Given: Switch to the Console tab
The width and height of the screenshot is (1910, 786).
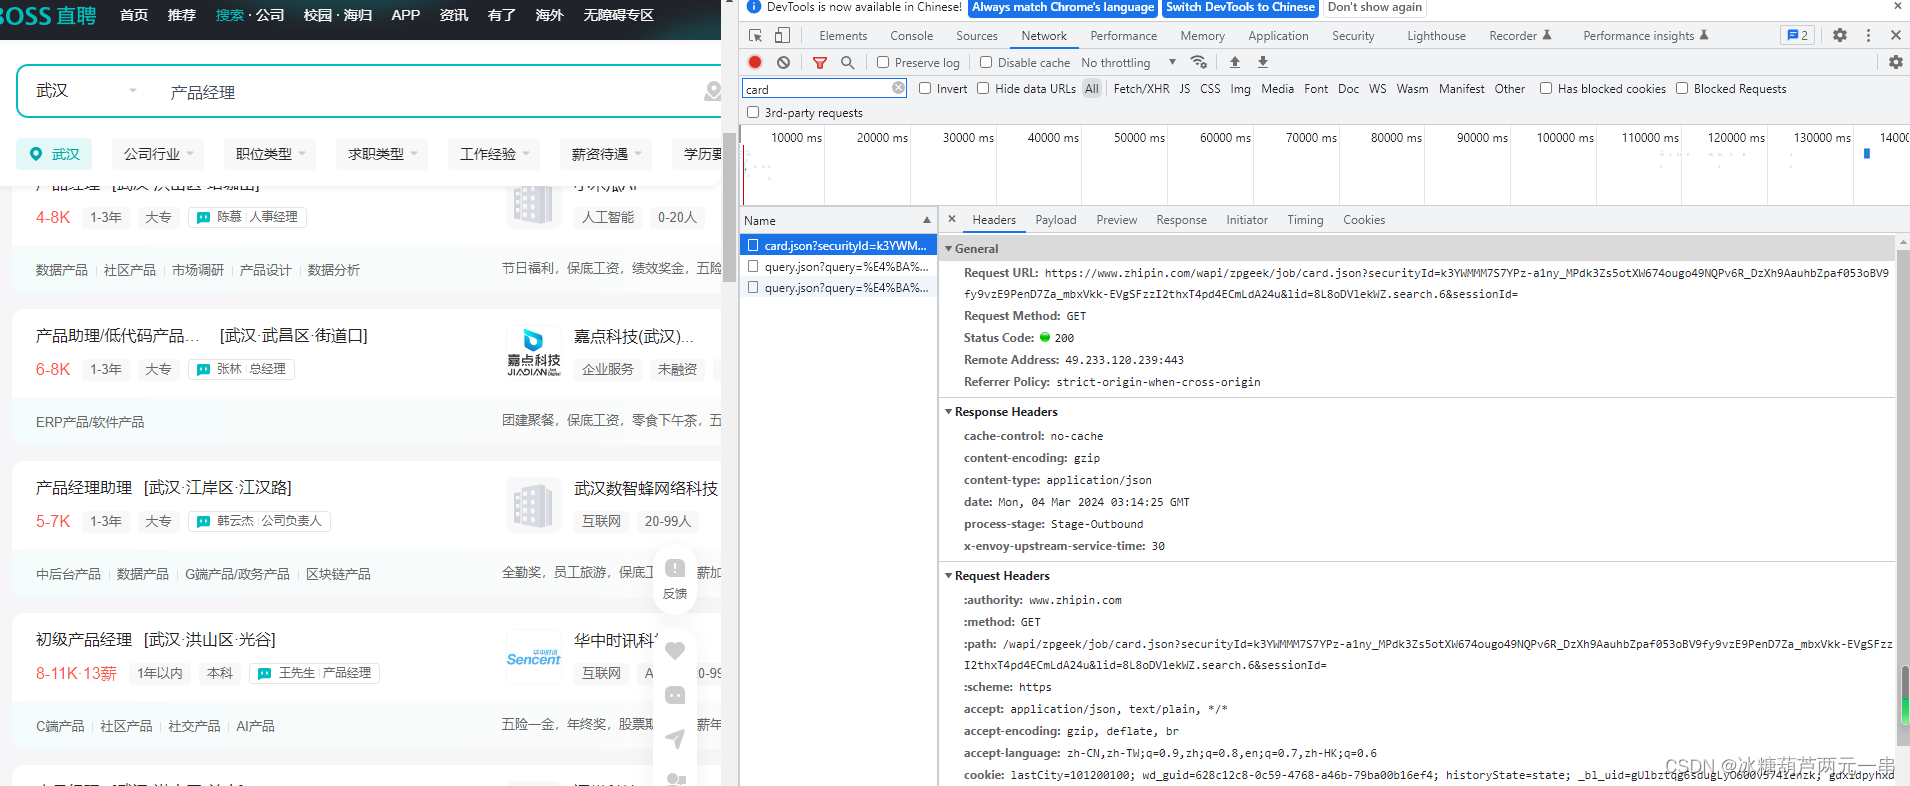Looking at the screenshot, I should click(911, 35).
